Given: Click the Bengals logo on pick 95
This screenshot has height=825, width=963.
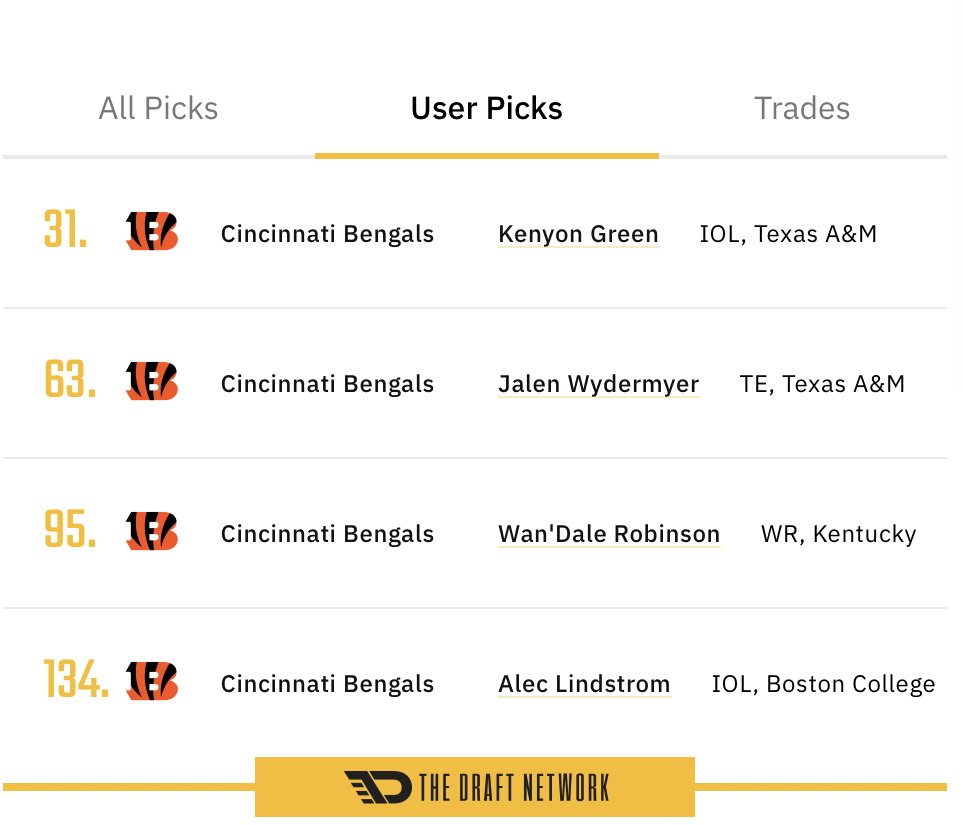Looking at the screenshot, I should [152, 531].
